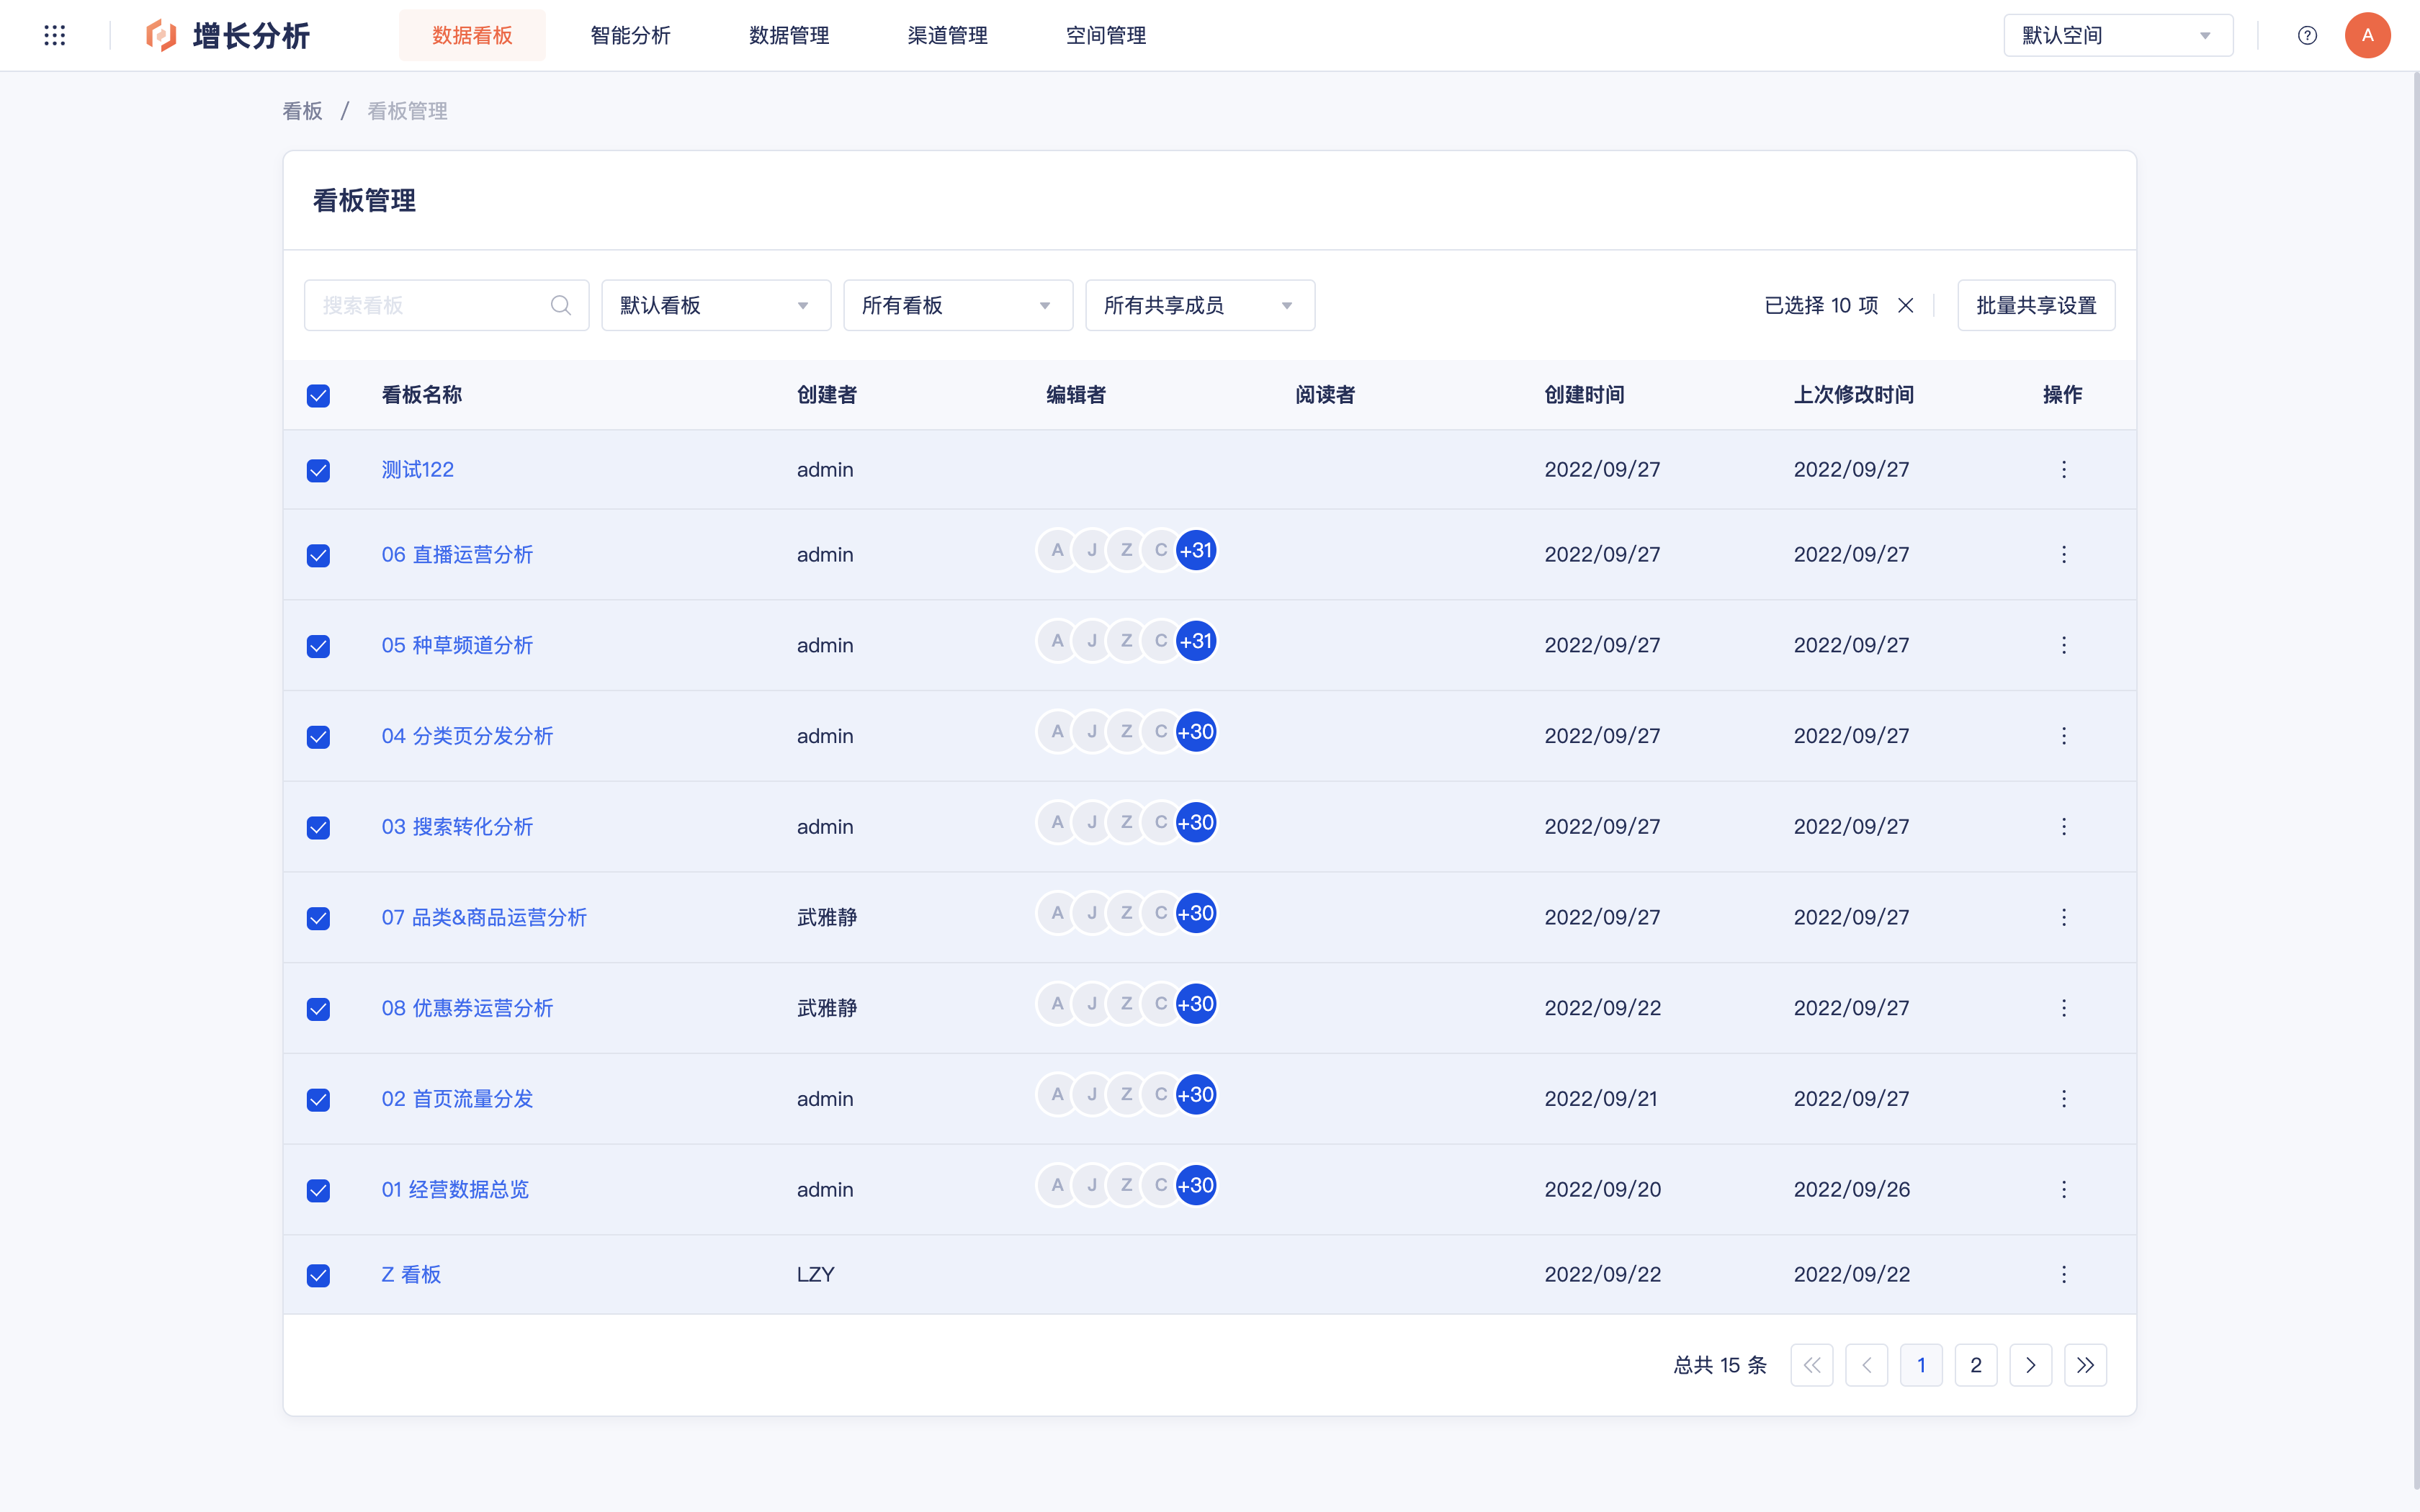
Task: Click the Z editor avatar for 08 优惠券运营分析
Action: [x=1127, y=1004]
